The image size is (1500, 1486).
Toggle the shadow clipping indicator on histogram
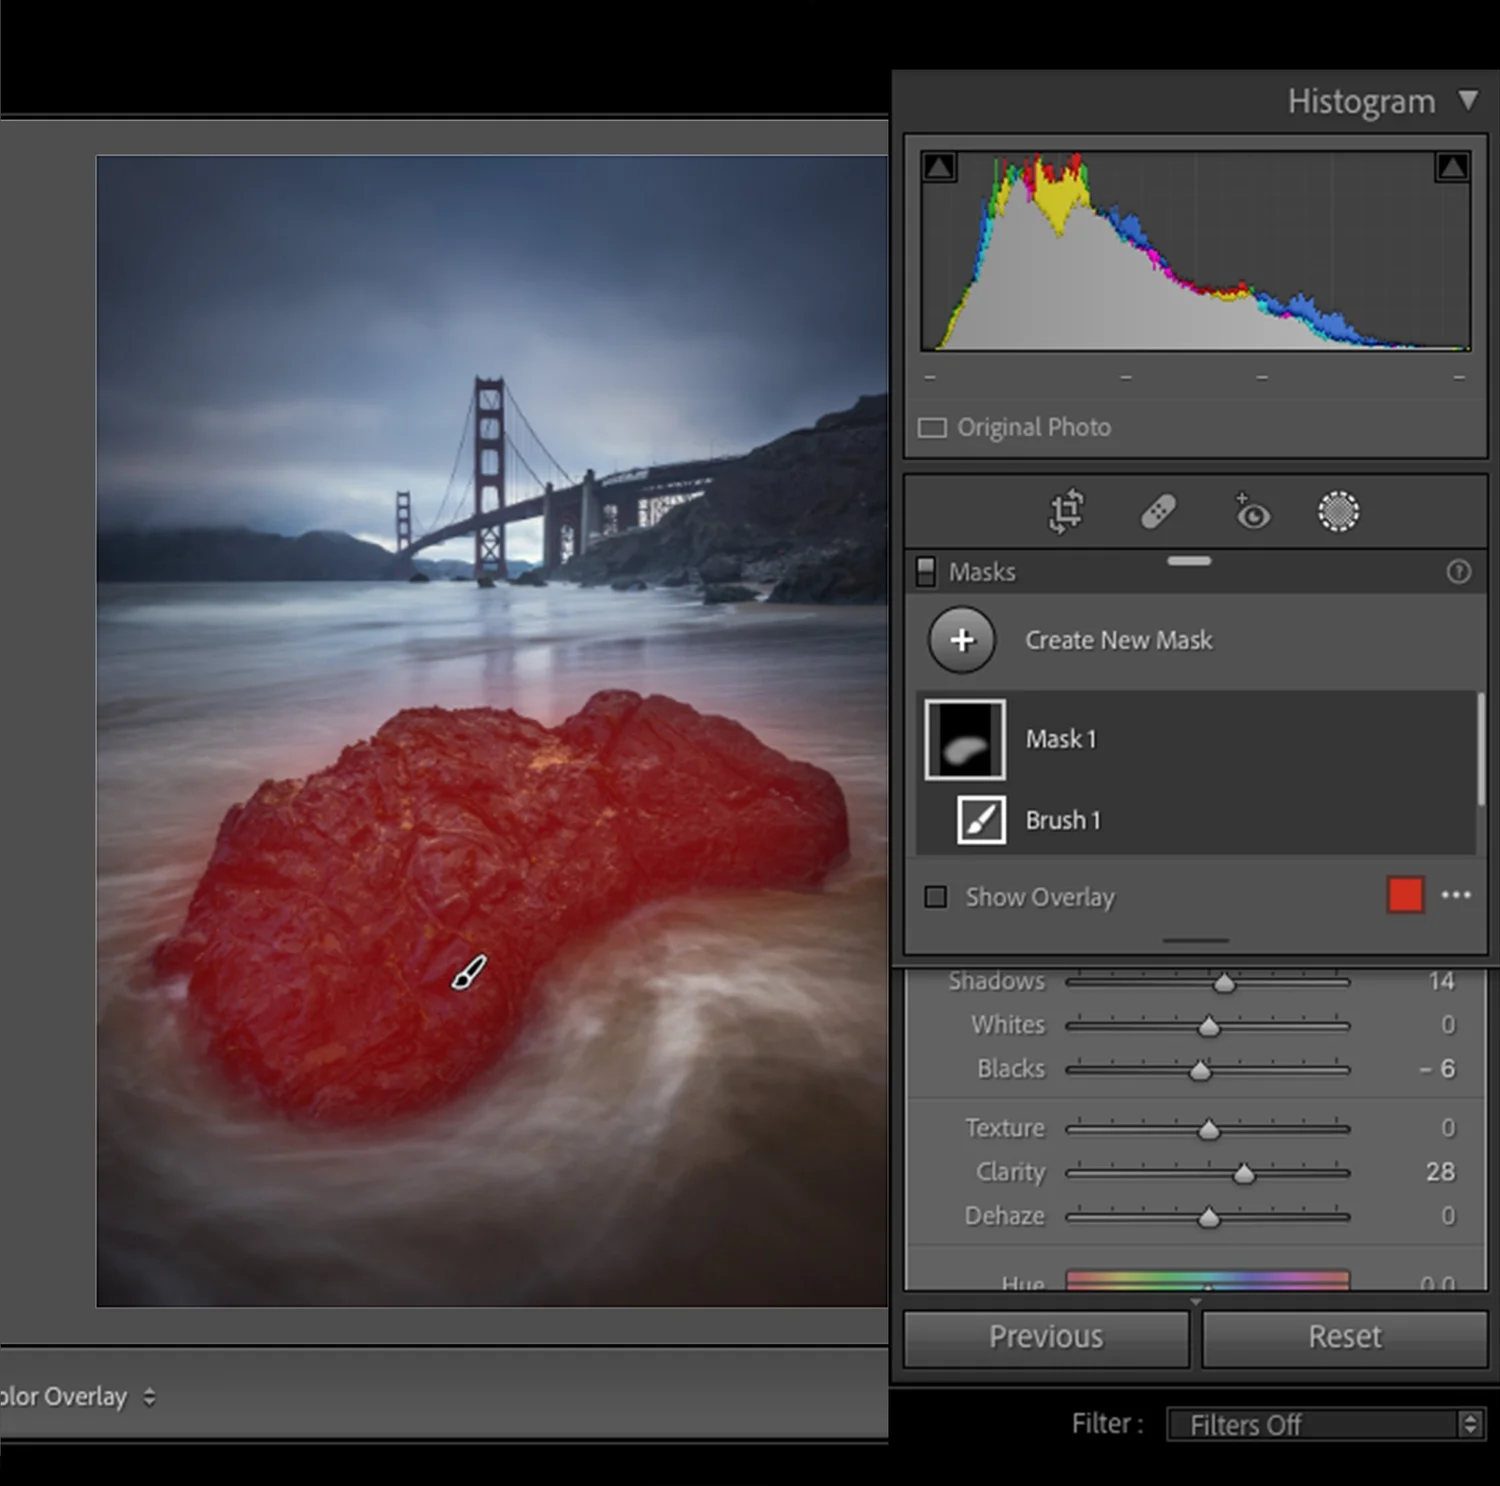[938, 167]
